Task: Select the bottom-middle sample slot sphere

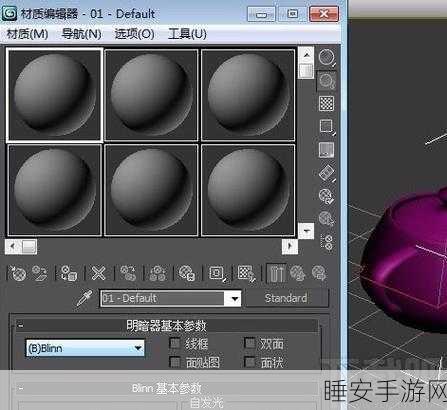Action: point(151,190)
